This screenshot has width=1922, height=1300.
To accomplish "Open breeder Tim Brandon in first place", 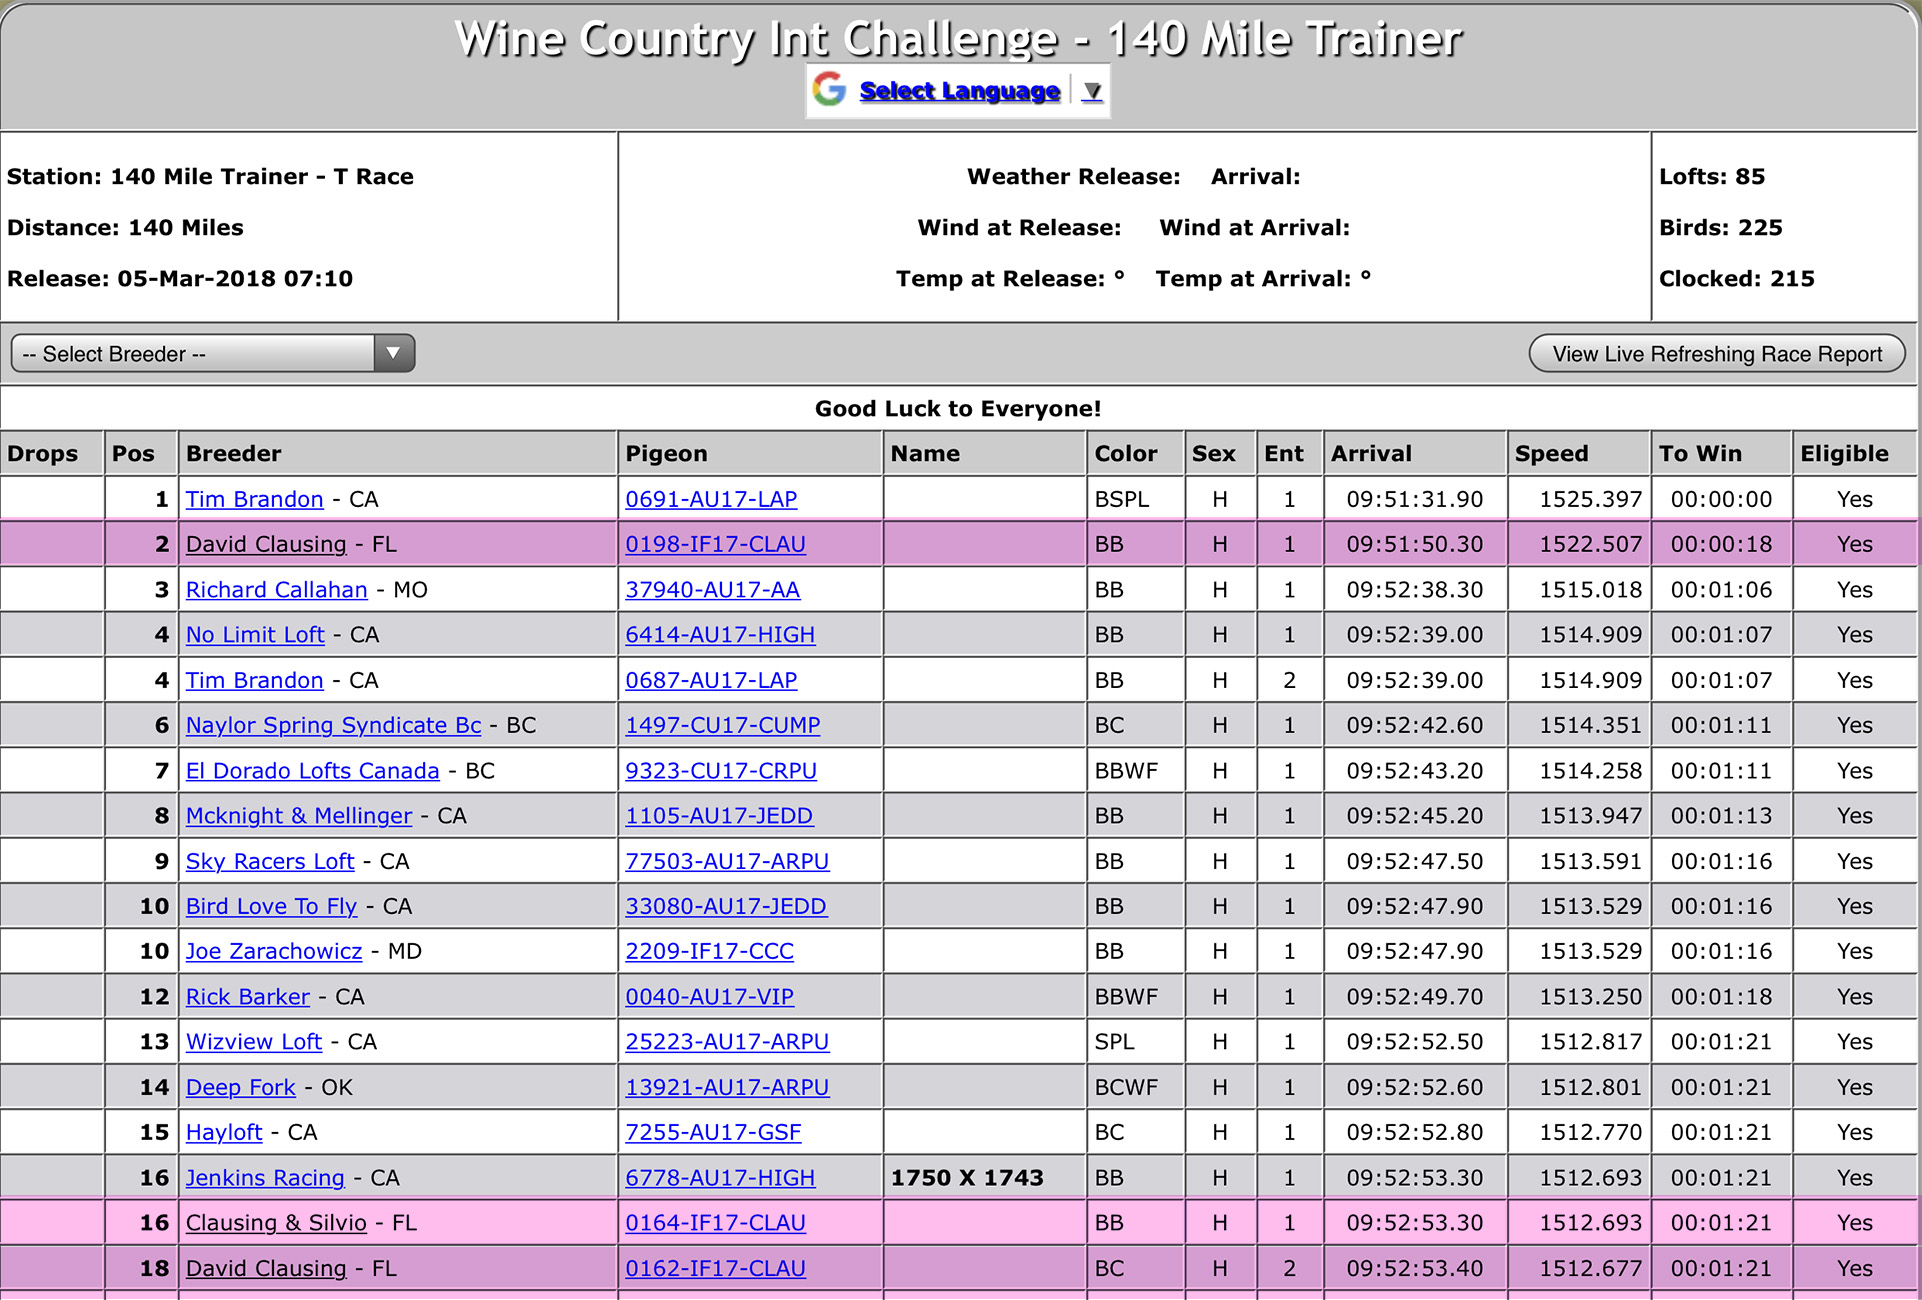I will click(x=254, y=499).
